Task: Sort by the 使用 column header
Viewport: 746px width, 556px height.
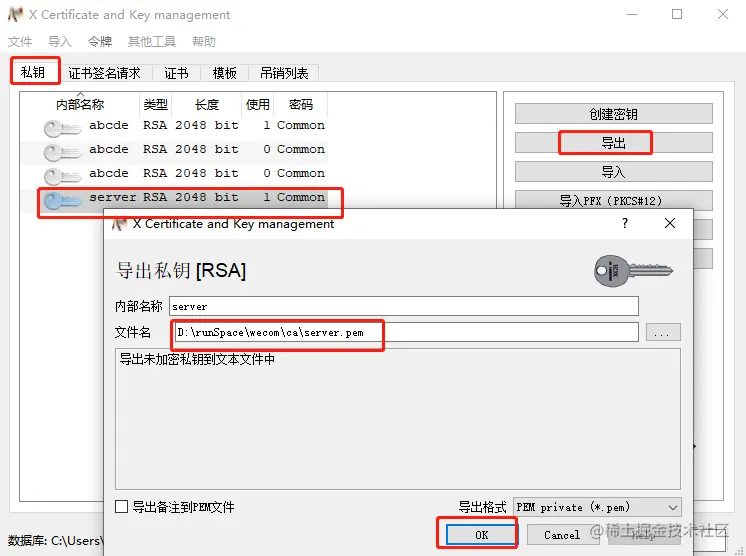Action: [x=257, y=104]
